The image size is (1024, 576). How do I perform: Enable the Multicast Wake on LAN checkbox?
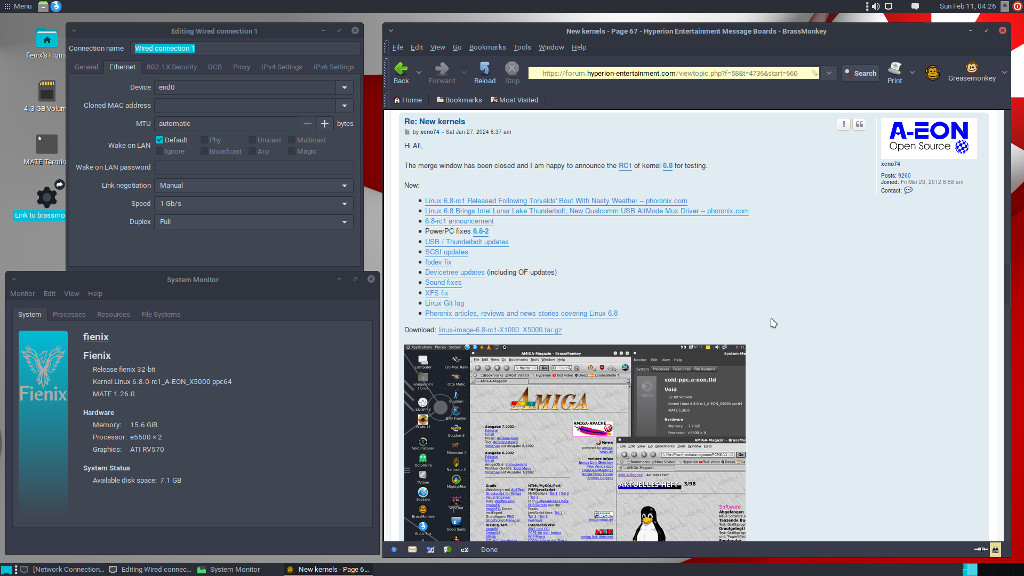[292, 140]
